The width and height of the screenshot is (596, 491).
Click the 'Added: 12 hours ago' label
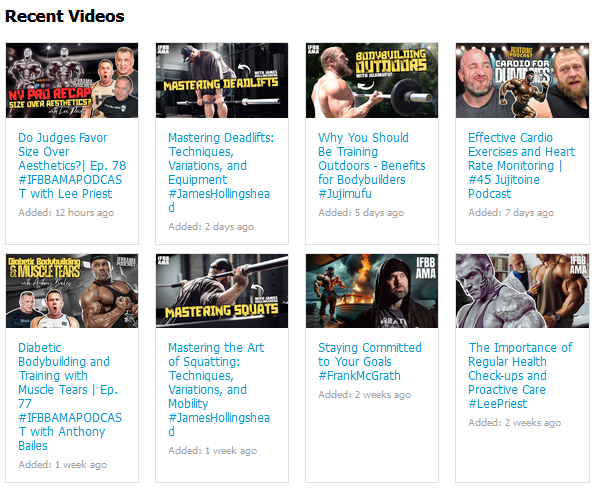pos(66,212)
